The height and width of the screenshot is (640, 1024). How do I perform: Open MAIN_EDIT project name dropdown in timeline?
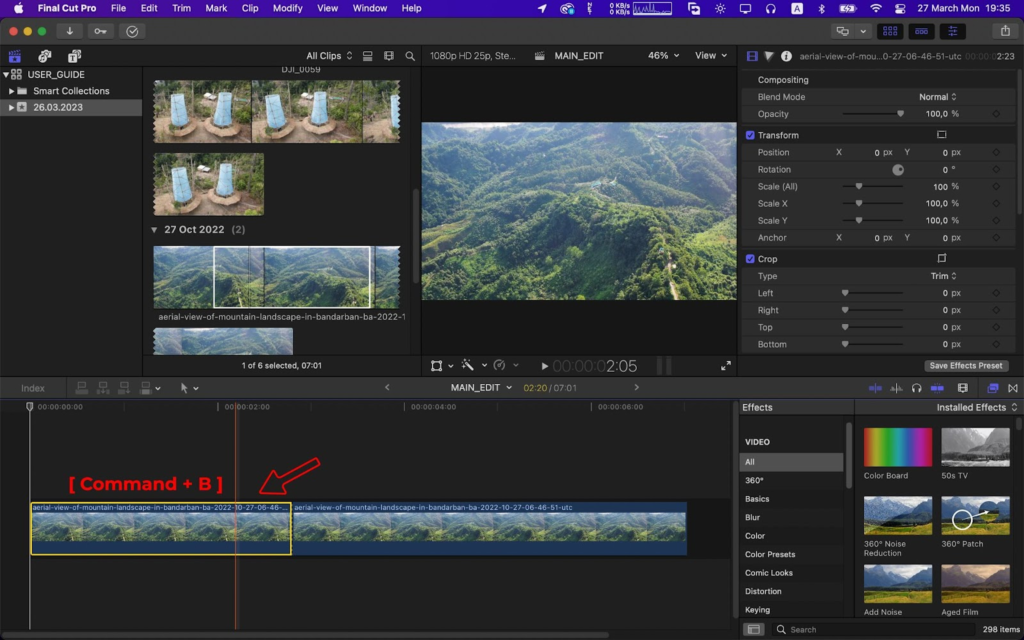point(481,387)
